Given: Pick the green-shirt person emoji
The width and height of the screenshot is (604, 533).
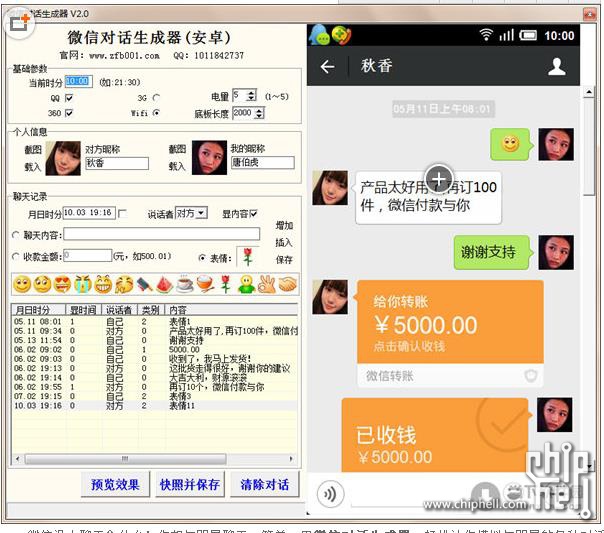Looking at the screenshot, I should tap(247, 285).
